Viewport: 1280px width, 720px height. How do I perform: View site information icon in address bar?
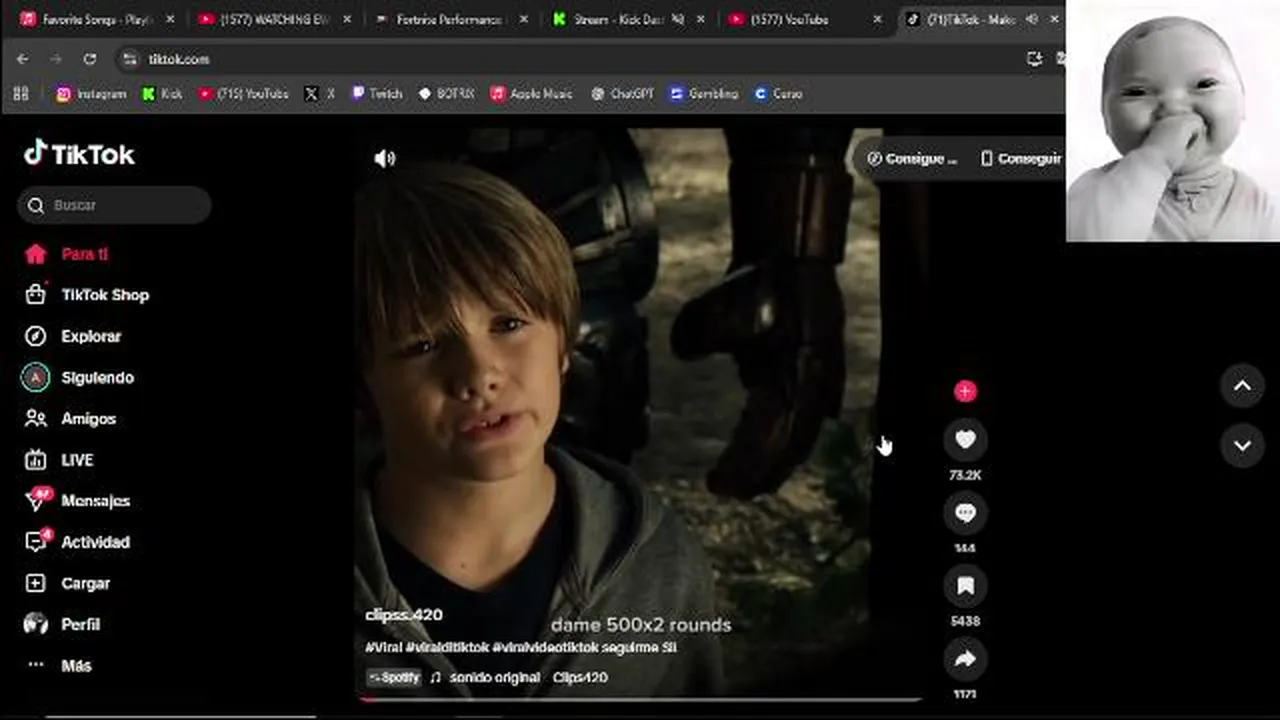tap(130, 59)
